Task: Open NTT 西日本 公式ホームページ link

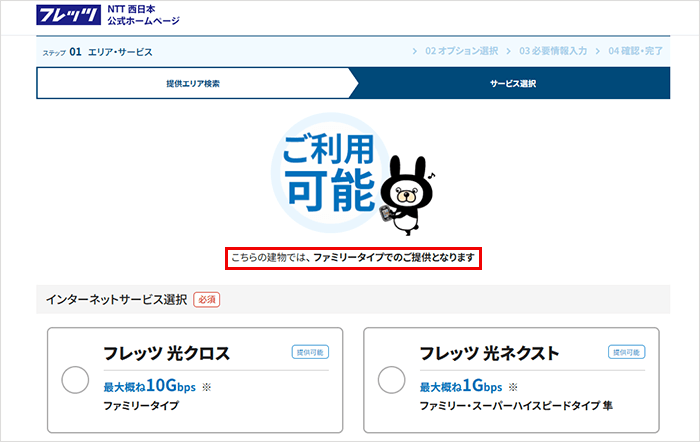Action: click(x=143, y=15)
